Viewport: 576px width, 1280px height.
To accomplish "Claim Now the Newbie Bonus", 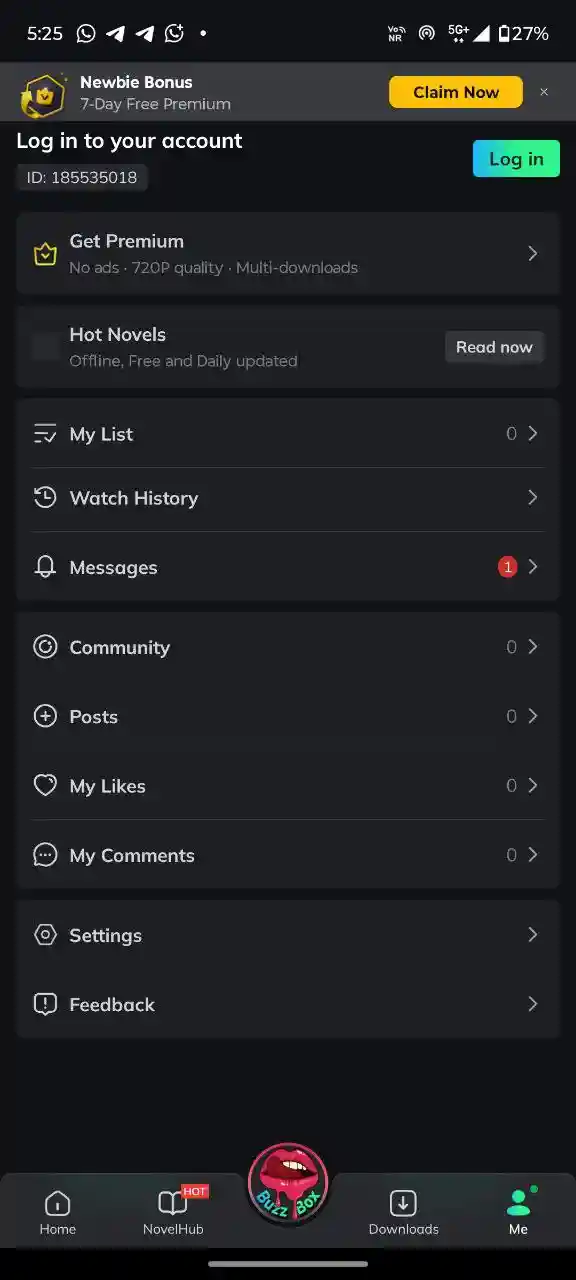I will point(456,92).
